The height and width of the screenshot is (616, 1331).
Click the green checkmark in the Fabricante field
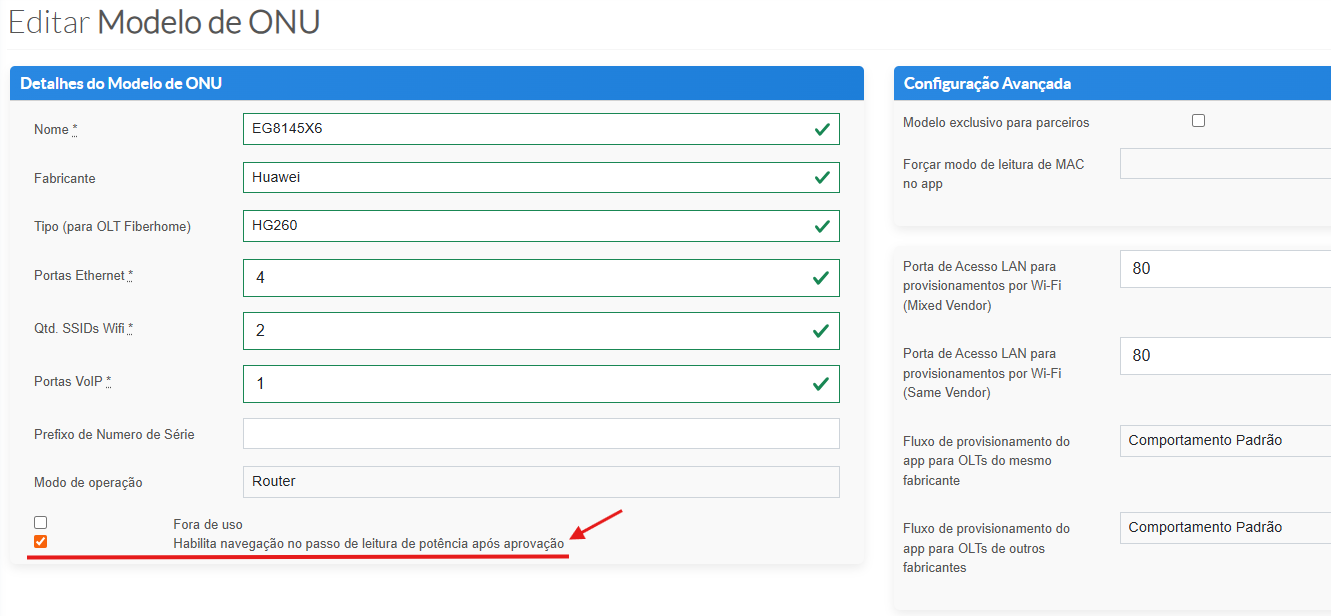[x=822, y=177]
